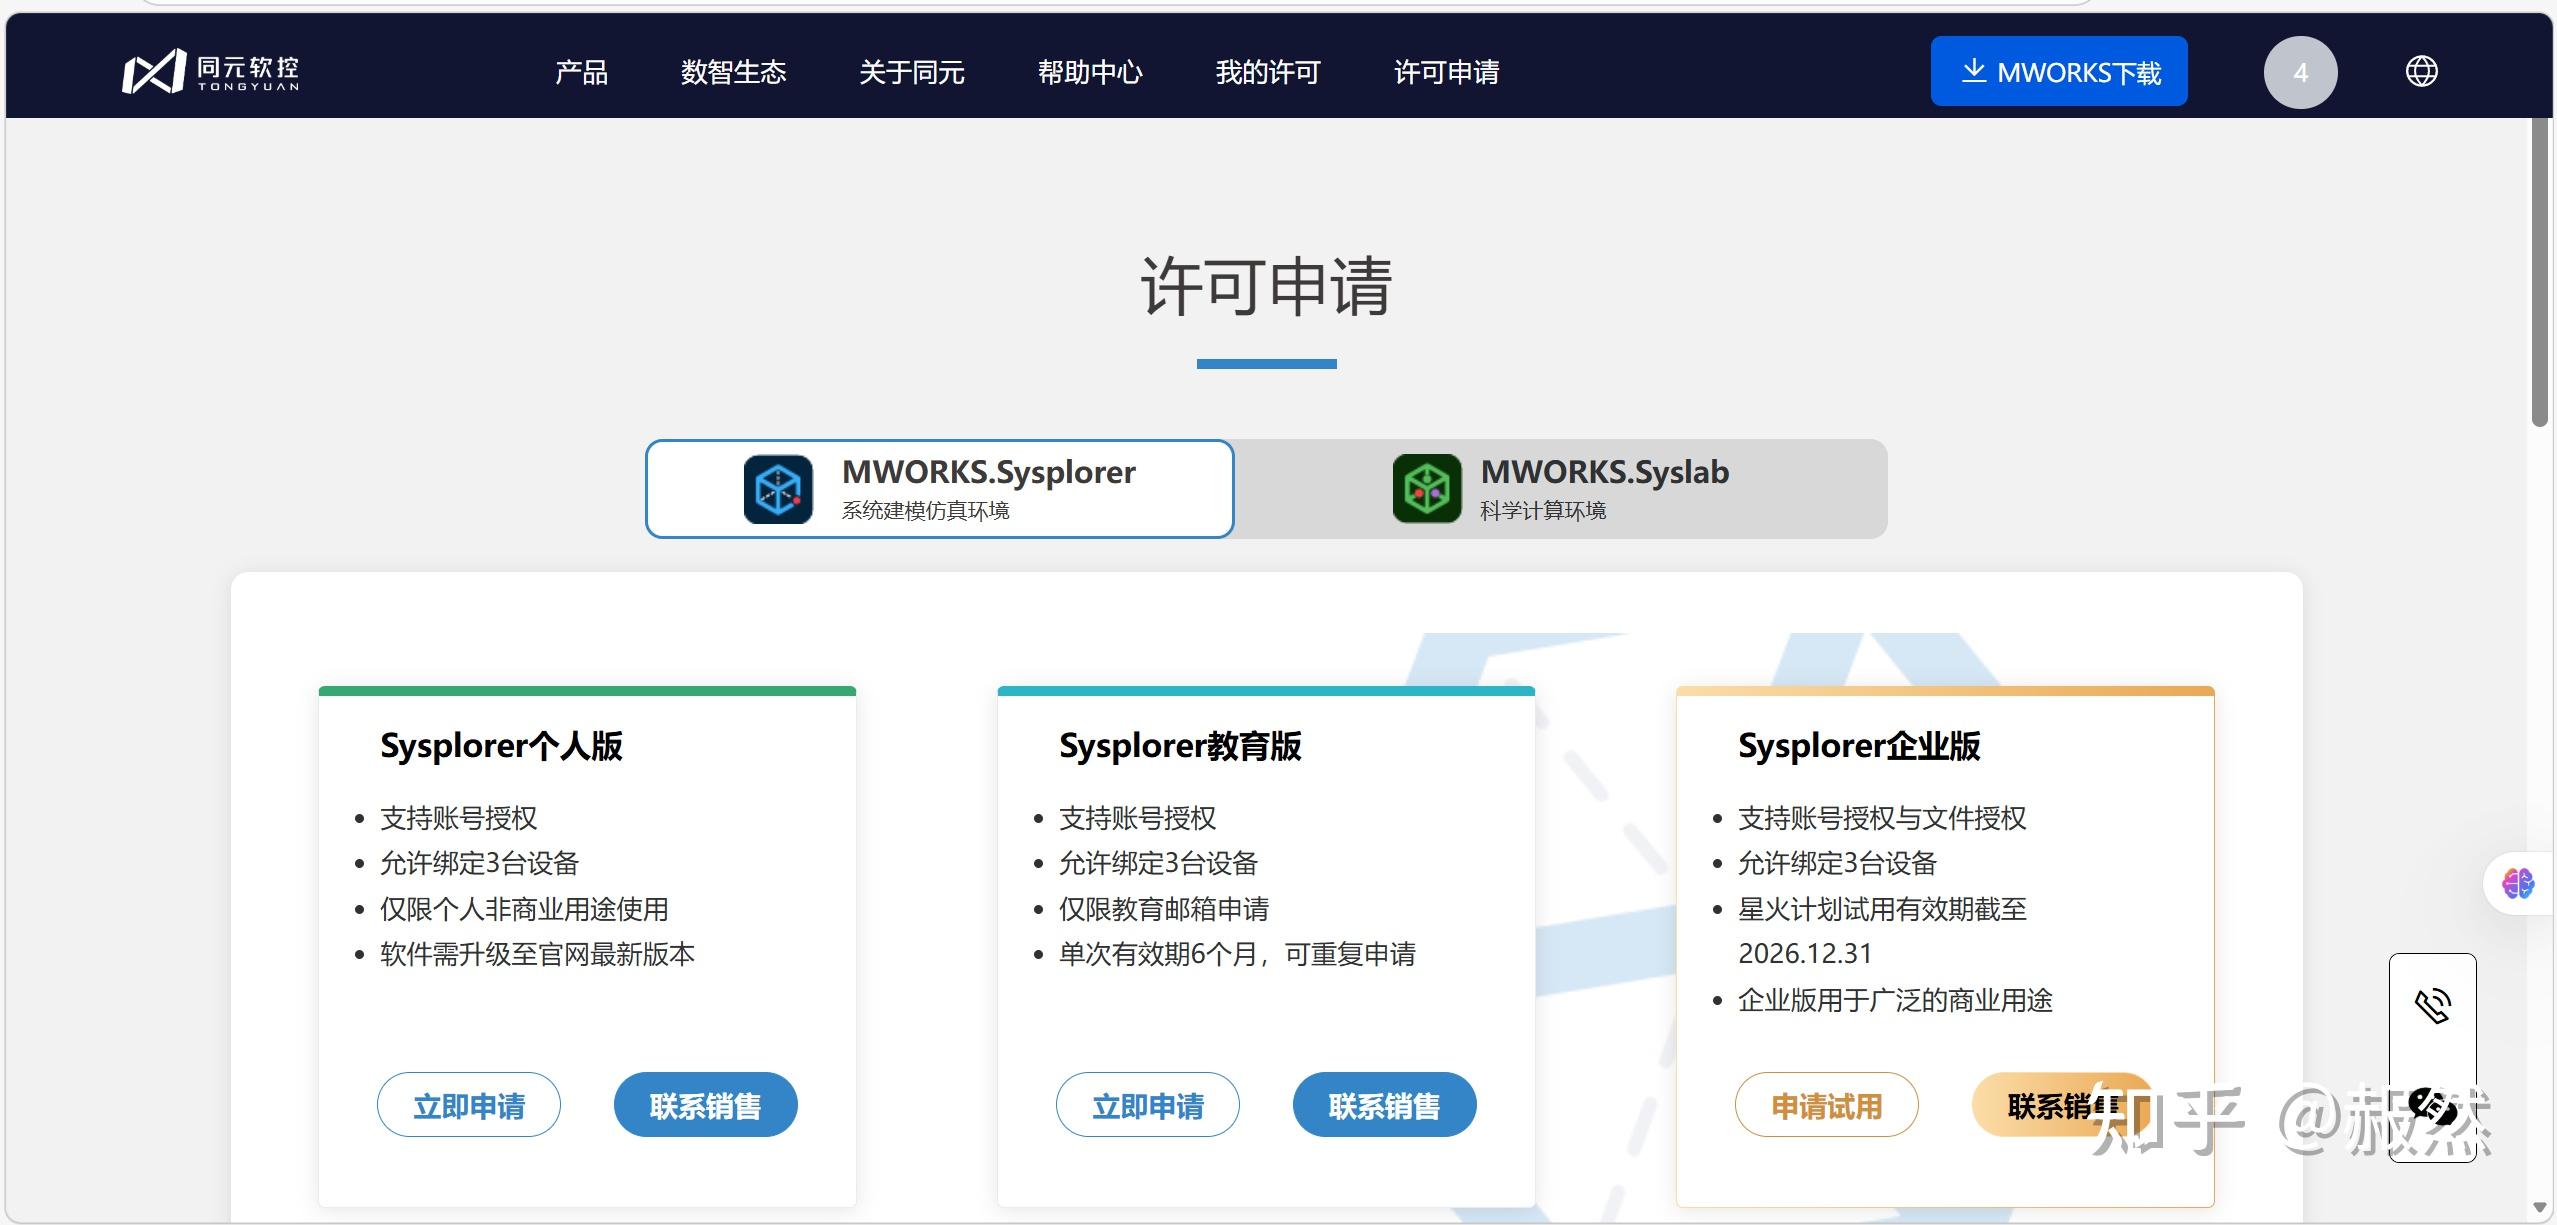Click 立即申请 for Sysplorer个人版
This screenshot has width=2557, height=1225.
pos(468,1105)
